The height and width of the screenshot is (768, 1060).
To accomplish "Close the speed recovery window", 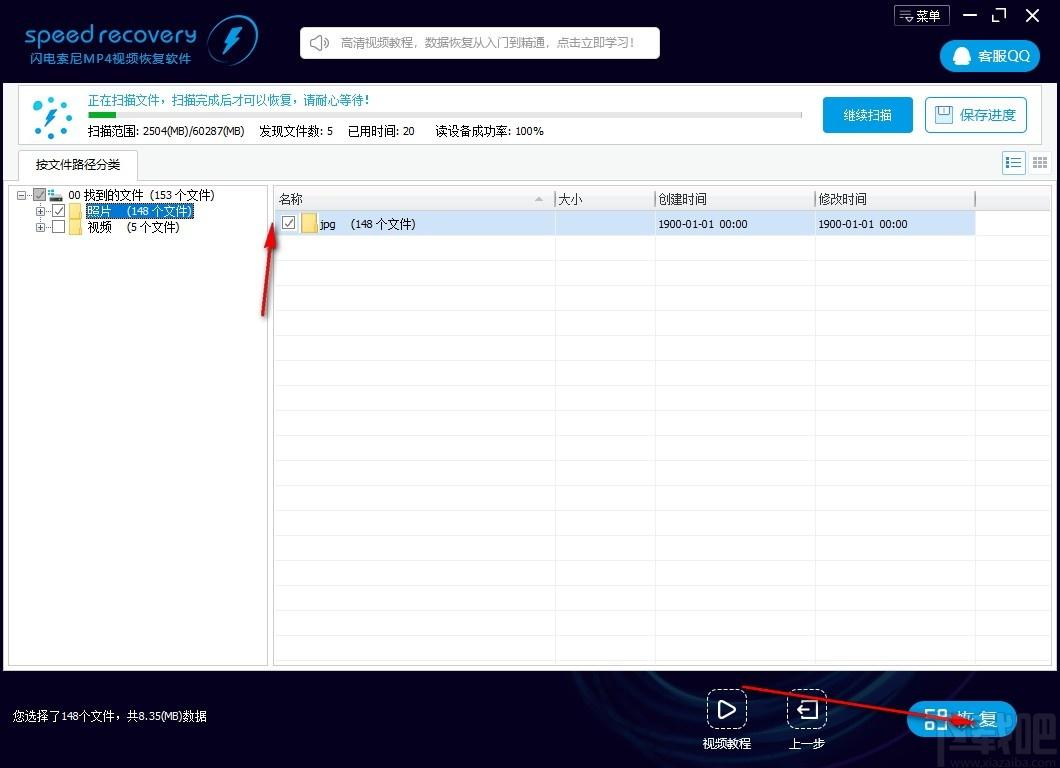I will [x=1032, y=15].
